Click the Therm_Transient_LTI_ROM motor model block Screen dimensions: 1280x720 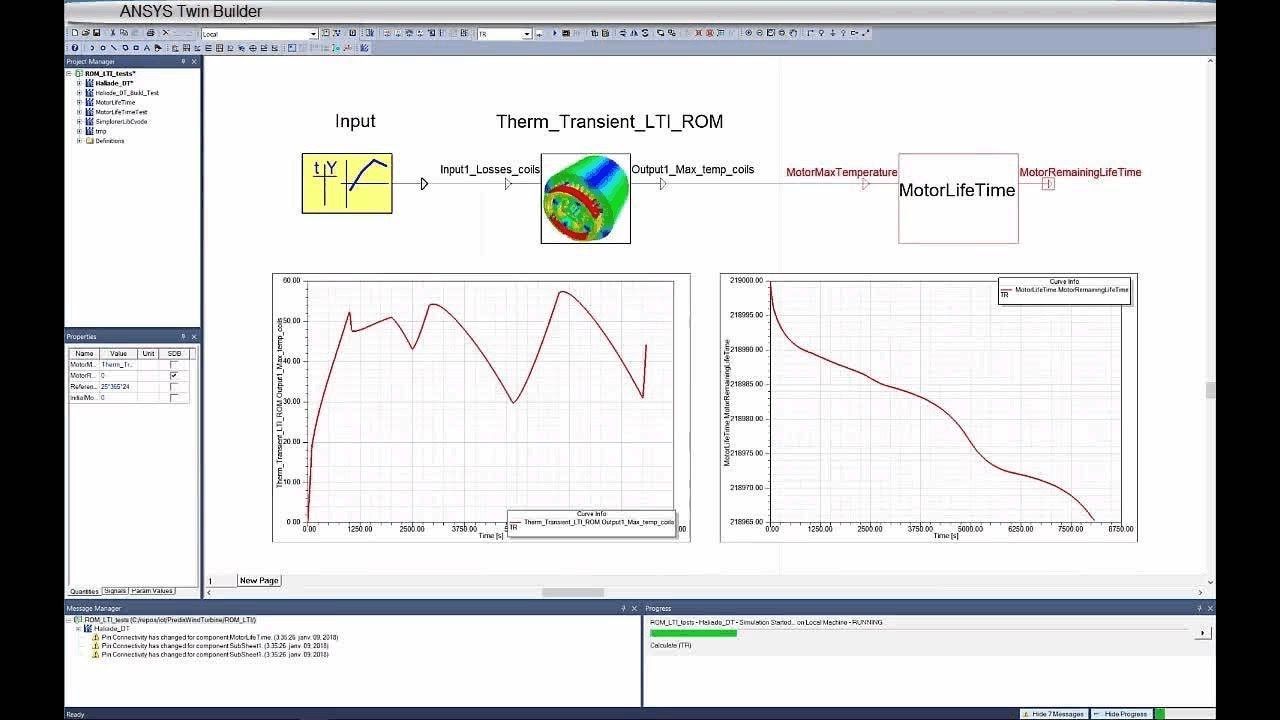(586, 198)
